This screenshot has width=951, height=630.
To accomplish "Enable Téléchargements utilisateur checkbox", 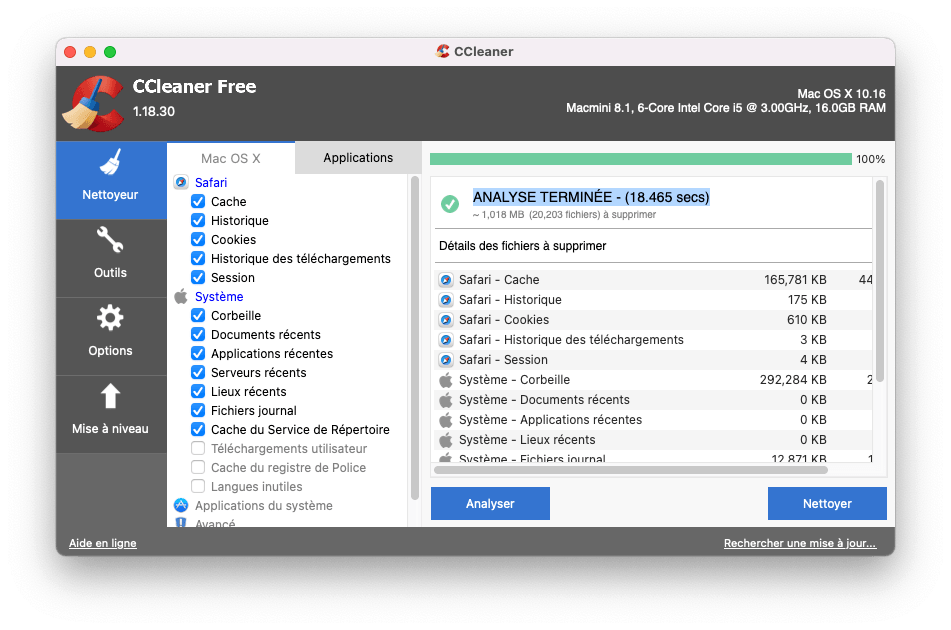I will point(198,448).
